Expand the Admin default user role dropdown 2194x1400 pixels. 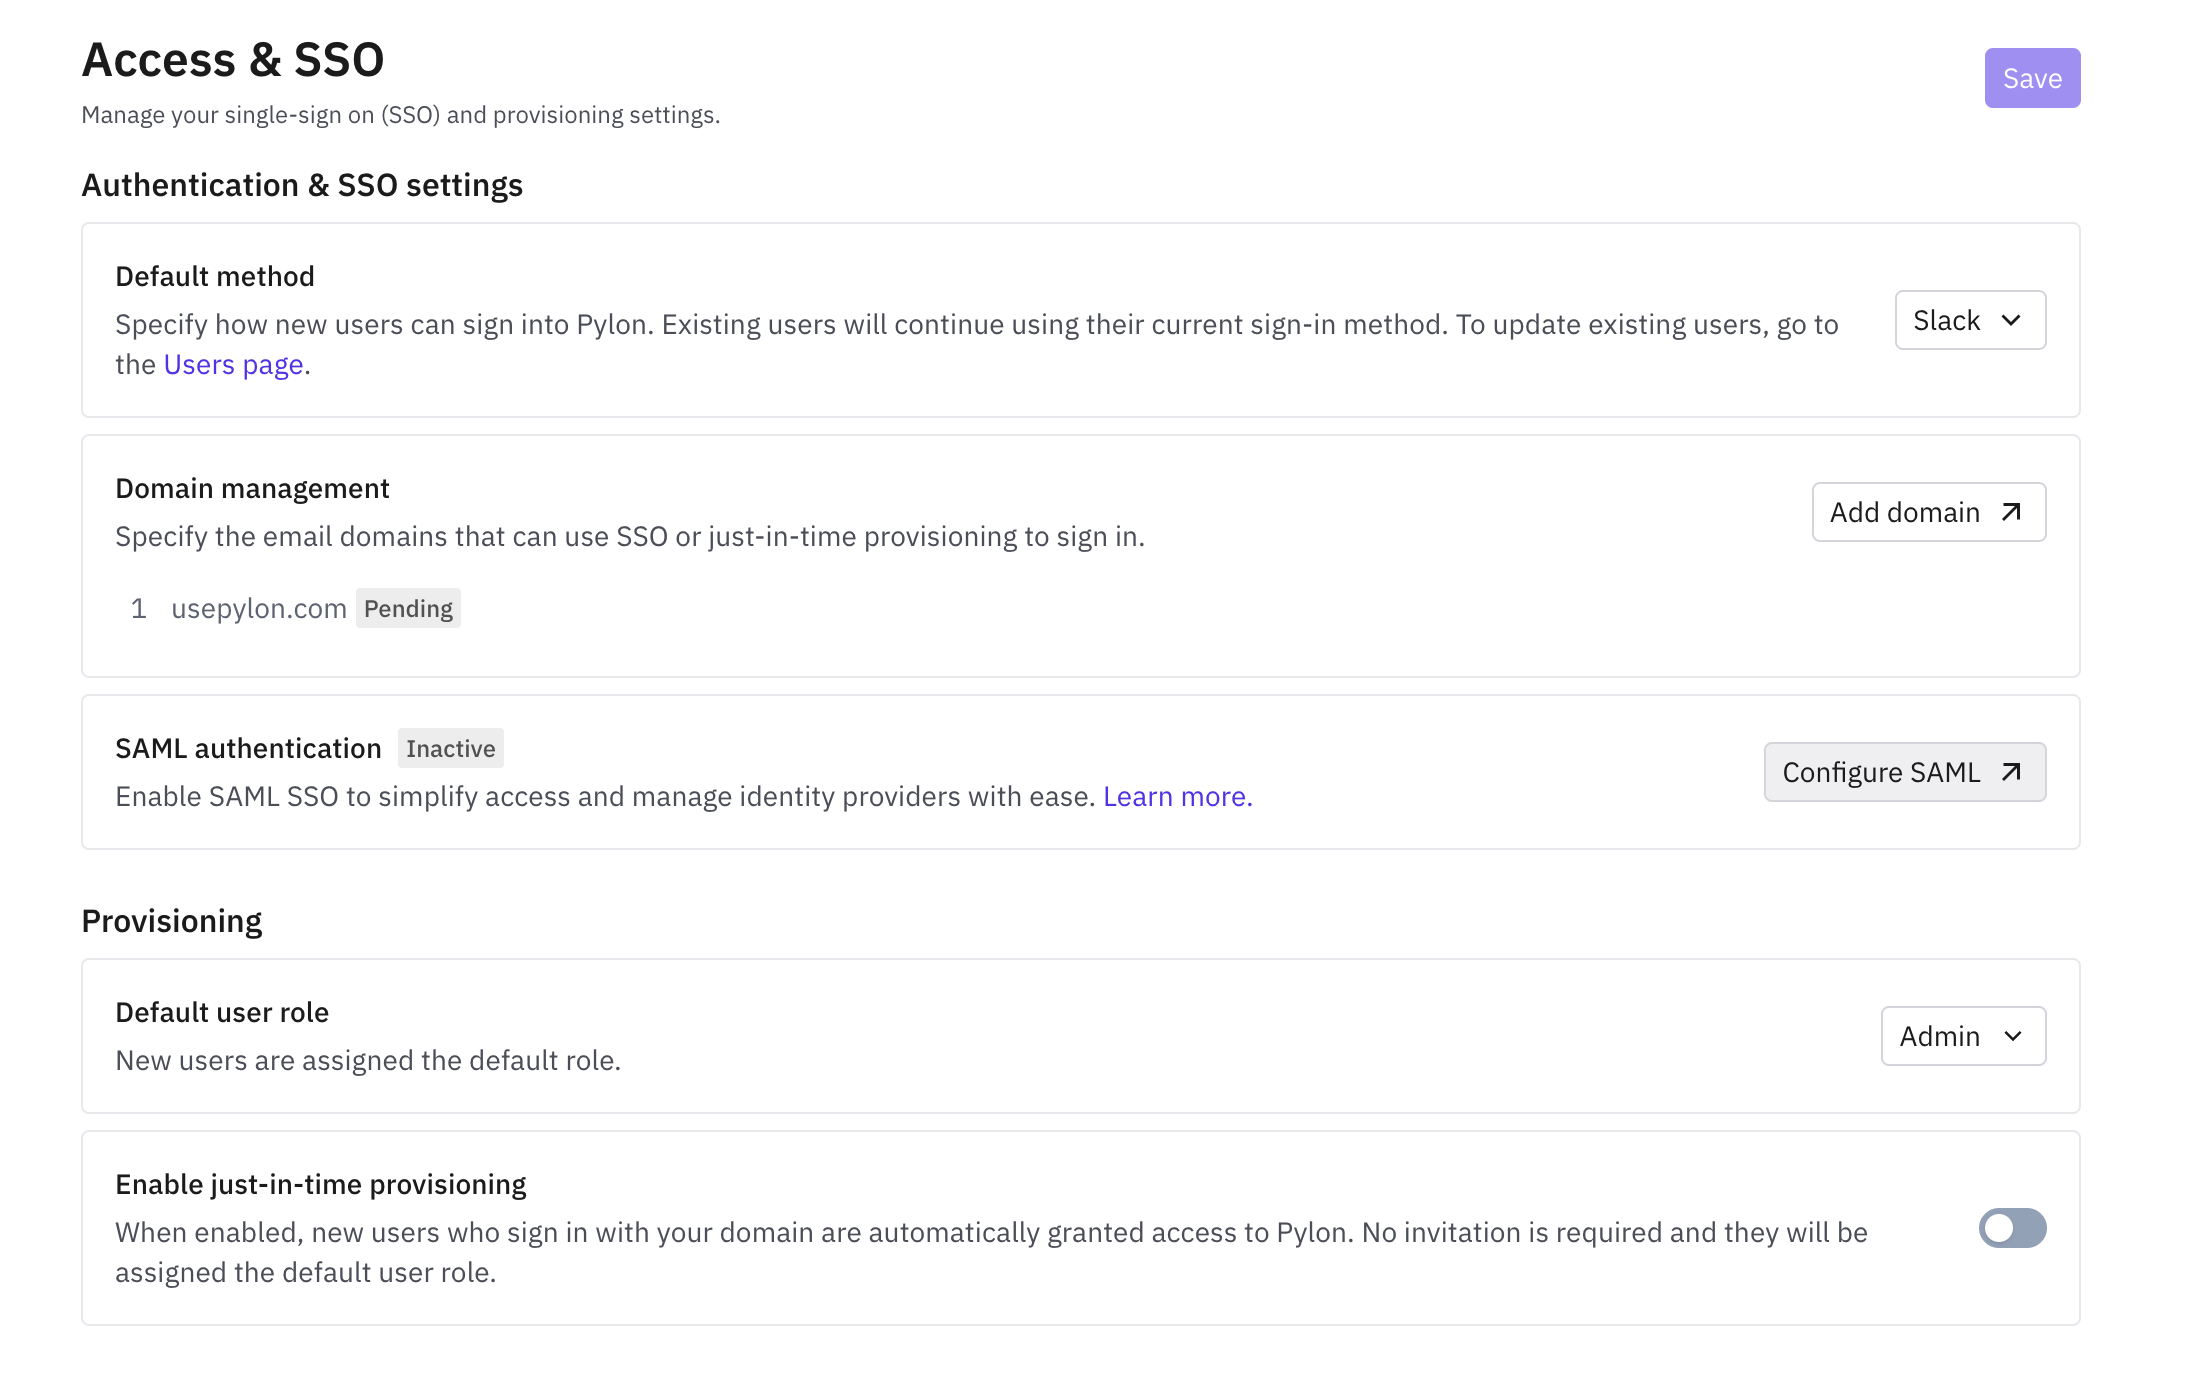click(1962, 1036)
